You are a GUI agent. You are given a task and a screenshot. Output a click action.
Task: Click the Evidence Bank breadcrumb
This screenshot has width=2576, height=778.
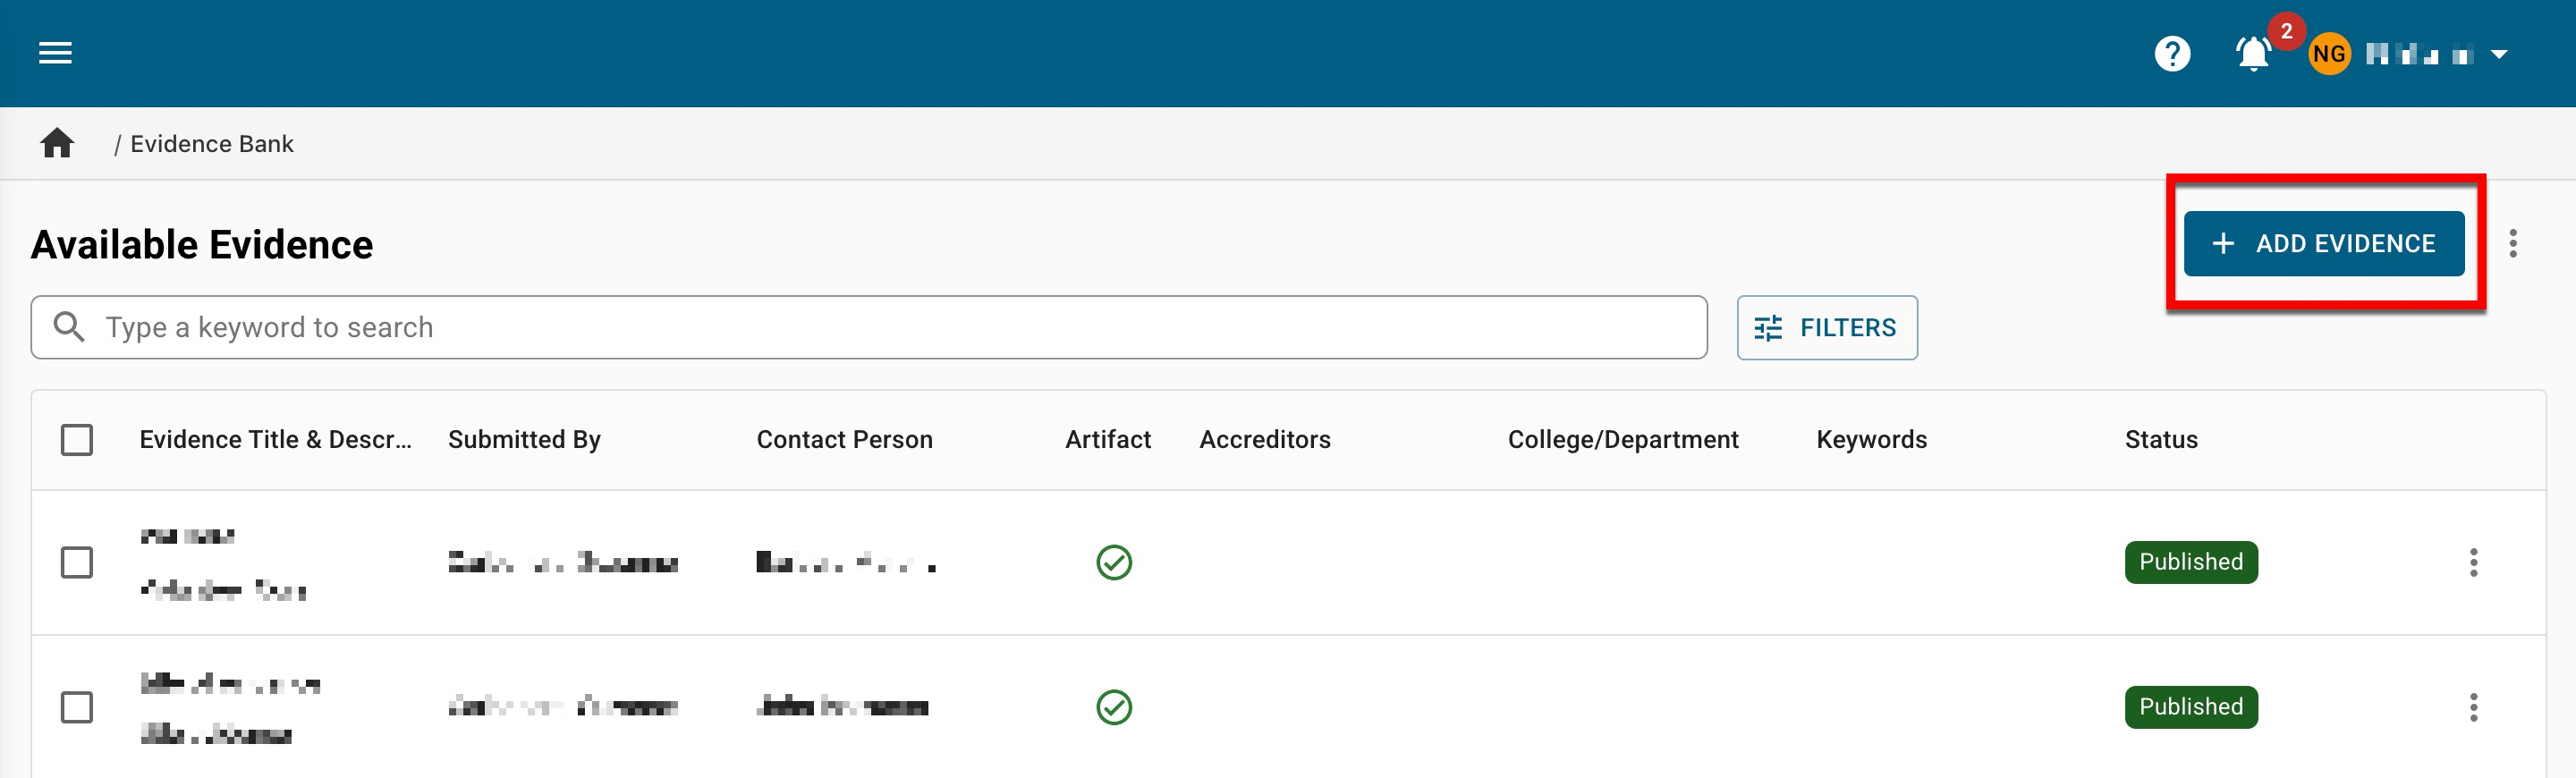tap(212, 144)
